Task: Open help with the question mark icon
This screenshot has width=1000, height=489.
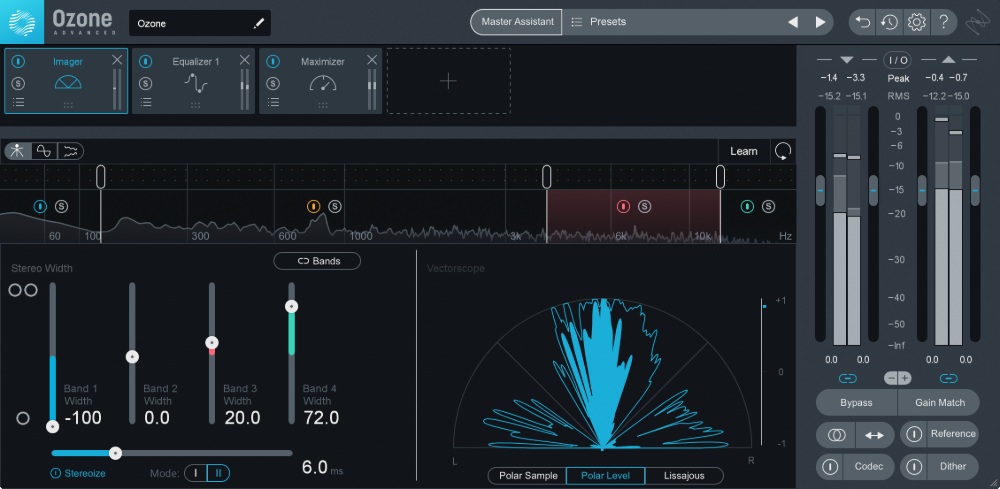Action: pyautogui.click(x=944, y=22)
